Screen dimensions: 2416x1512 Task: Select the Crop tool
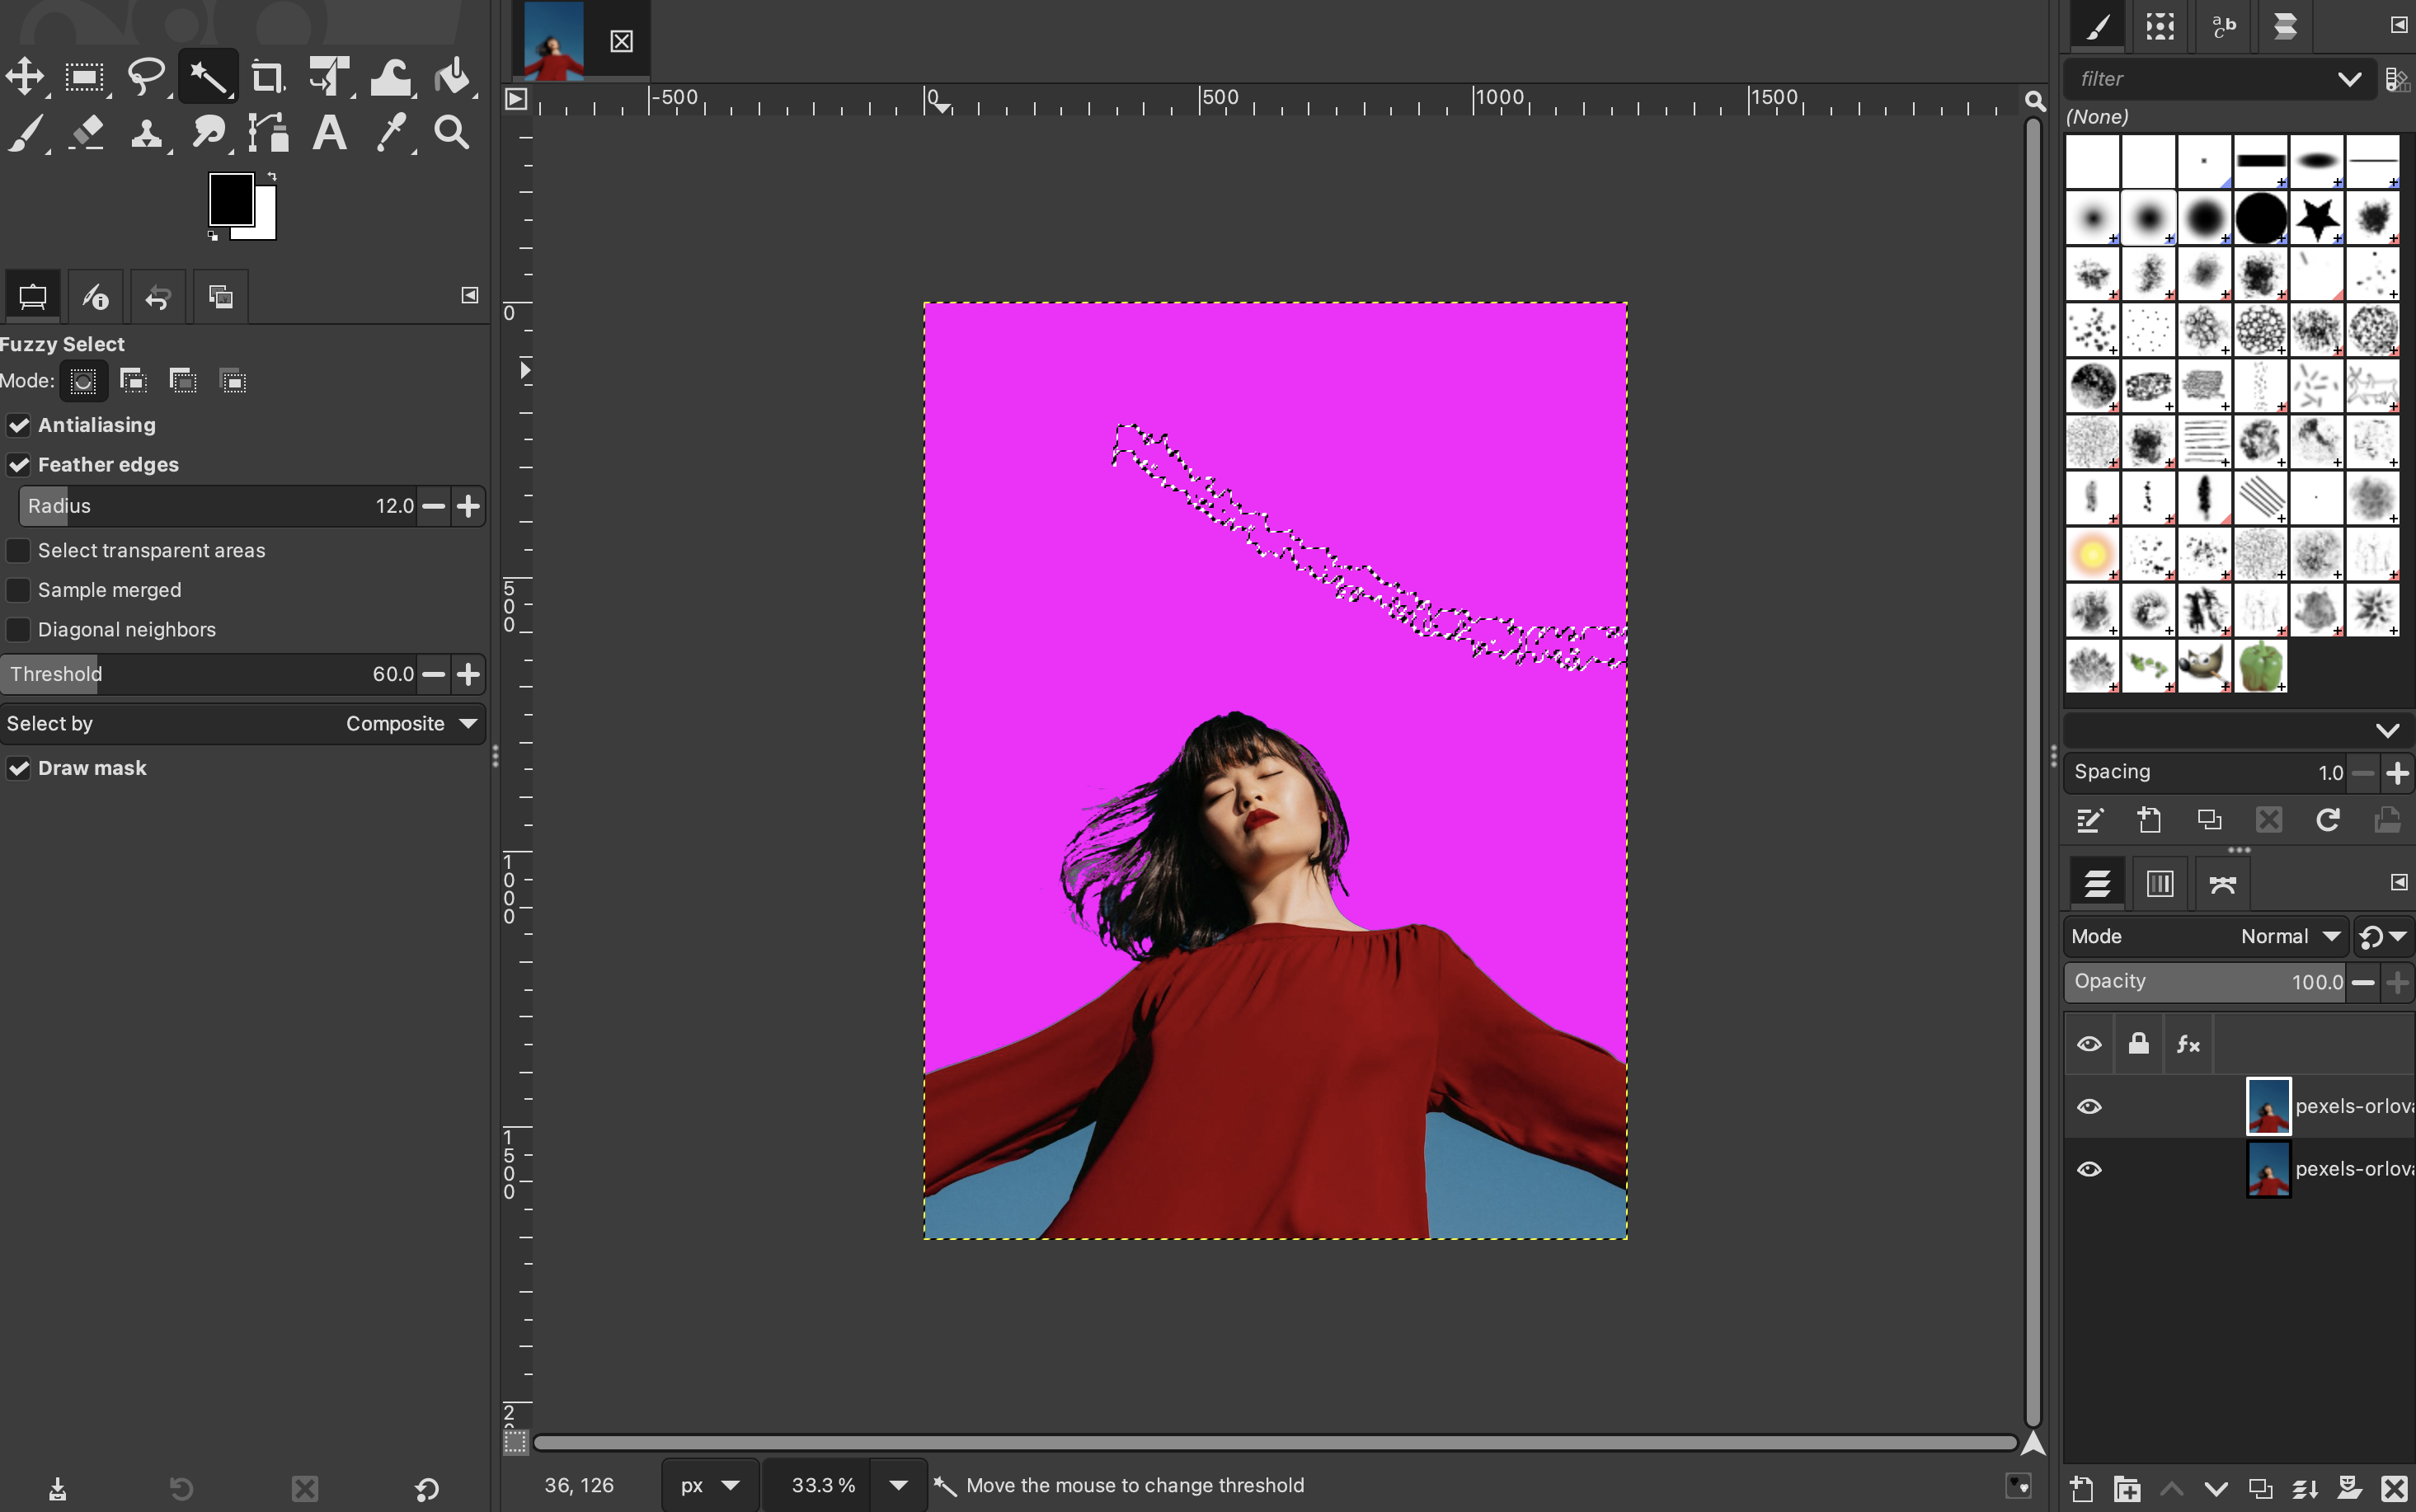[267, 77]
